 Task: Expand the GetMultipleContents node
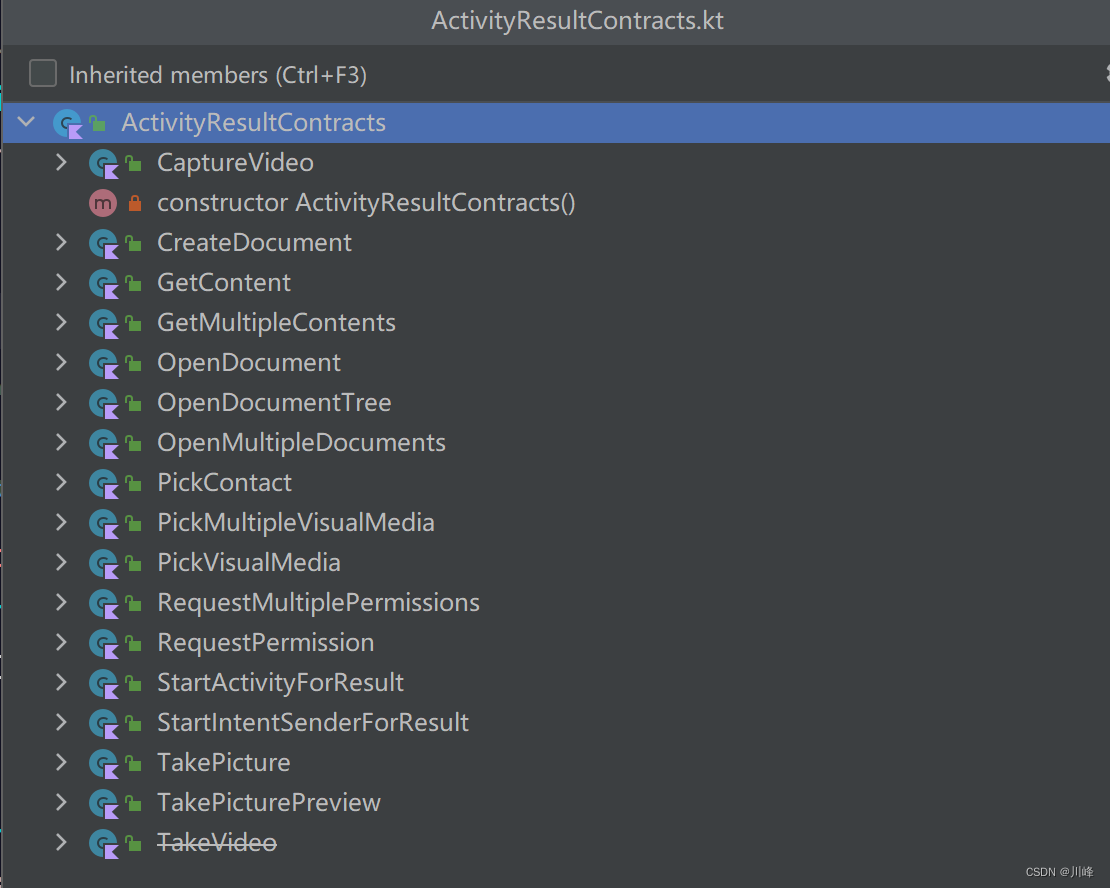(x=61, y=322)
